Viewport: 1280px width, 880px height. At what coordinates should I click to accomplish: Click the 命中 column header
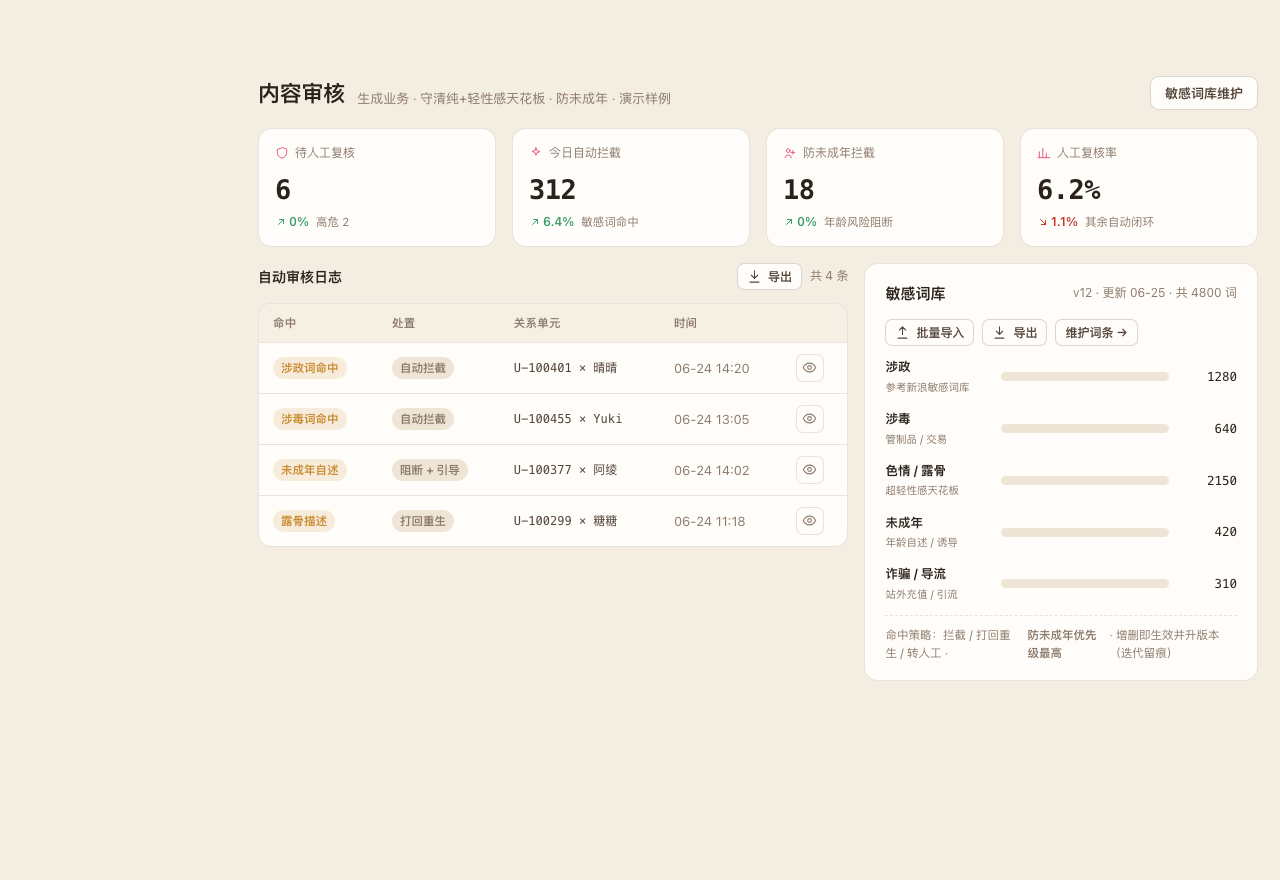(285, 323)
